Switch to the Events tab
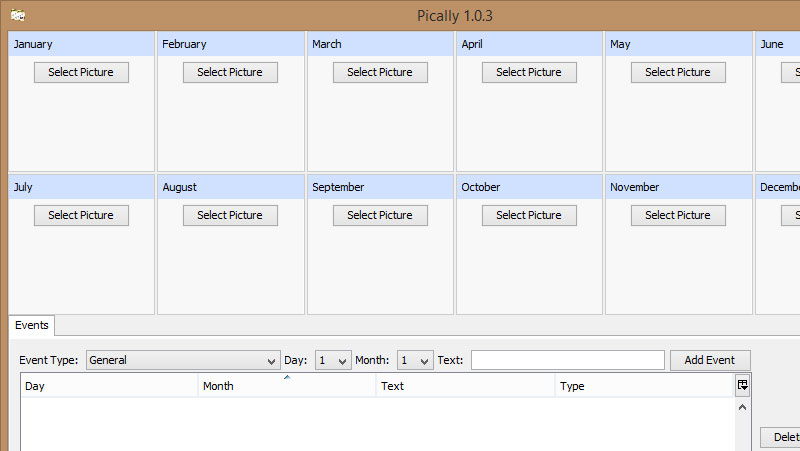This screenshot has width=800, height=451. 32,325
